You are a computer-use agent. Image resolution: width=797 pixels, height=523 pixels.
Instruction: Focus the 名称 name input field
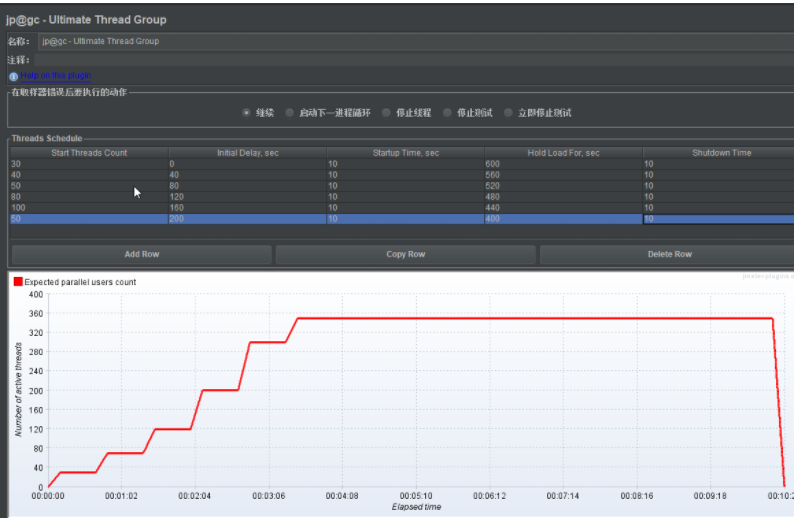click(x=415, y=41)
